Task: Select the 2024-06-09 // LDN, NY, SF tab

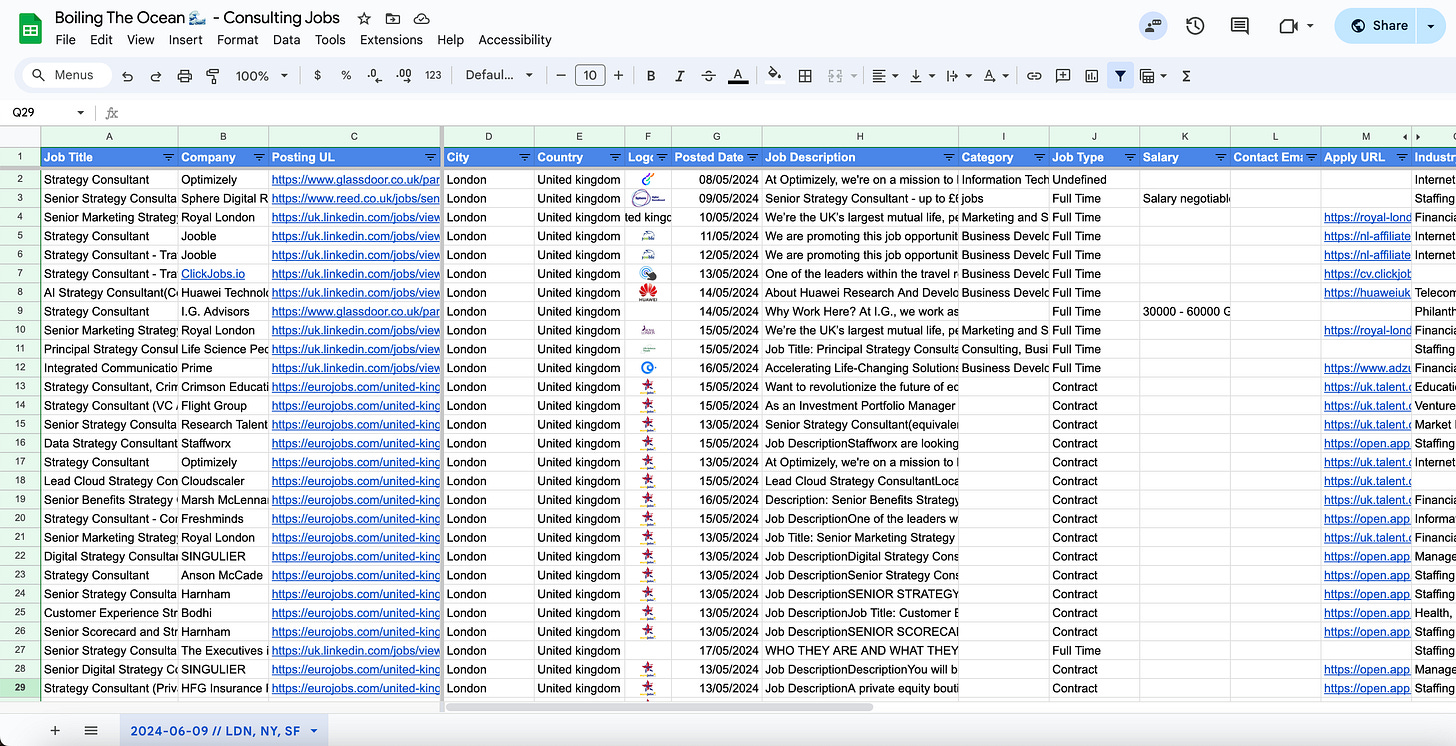Action: 224,731
